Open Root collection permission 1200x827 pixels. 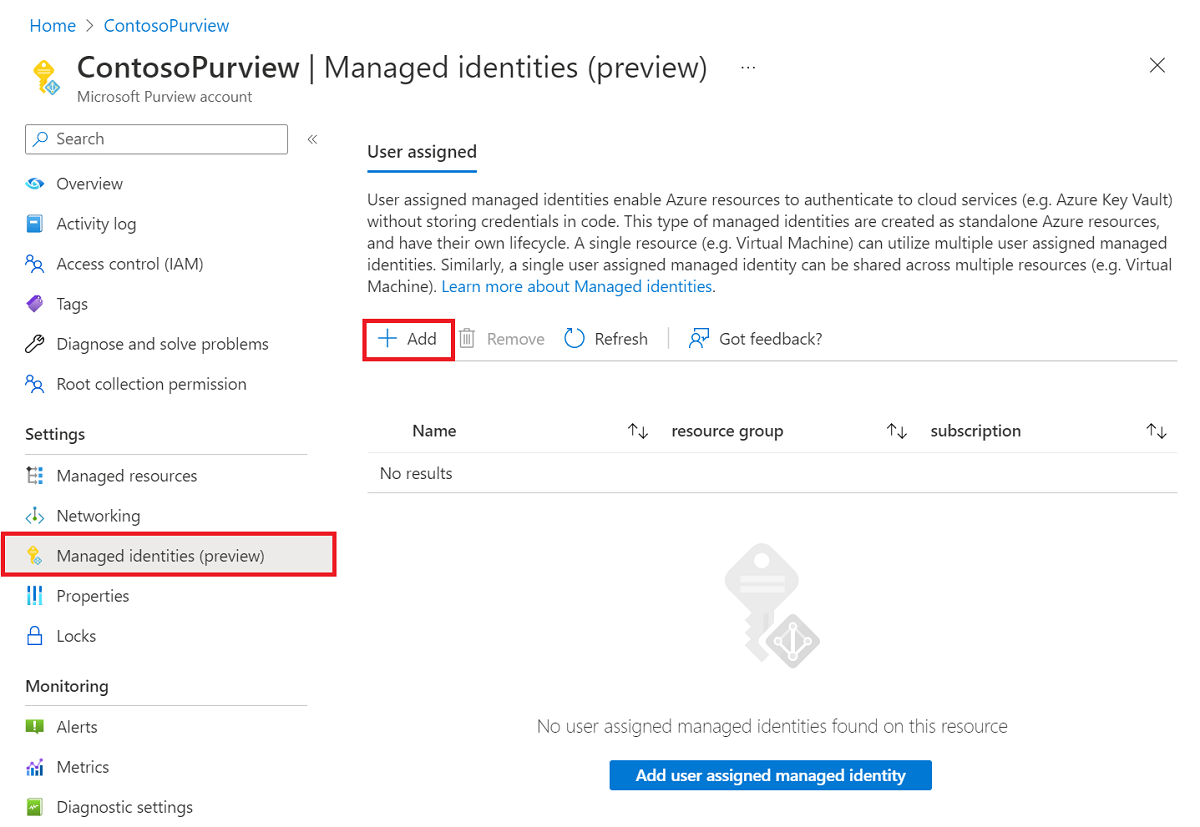click(150, 383)
